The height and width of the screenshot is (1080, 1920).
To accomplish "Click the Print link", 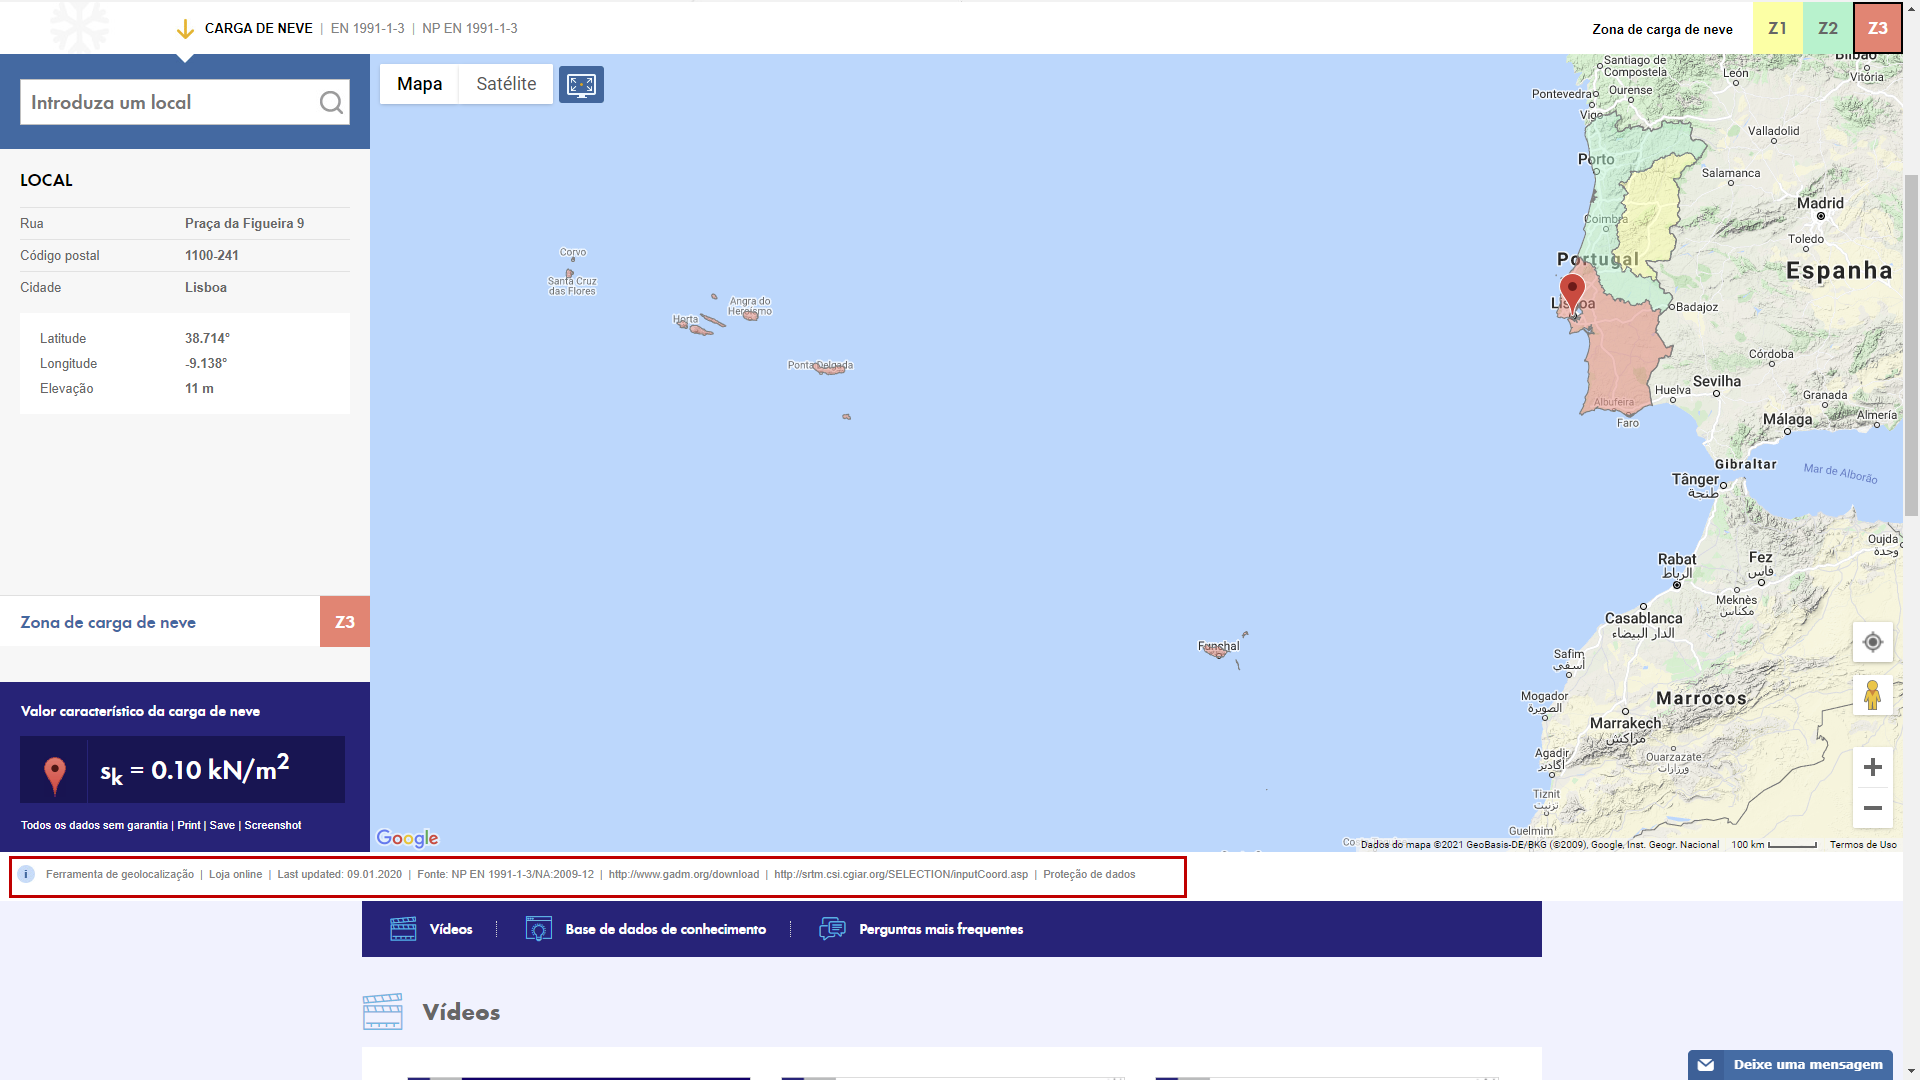I will coord(189,825).
